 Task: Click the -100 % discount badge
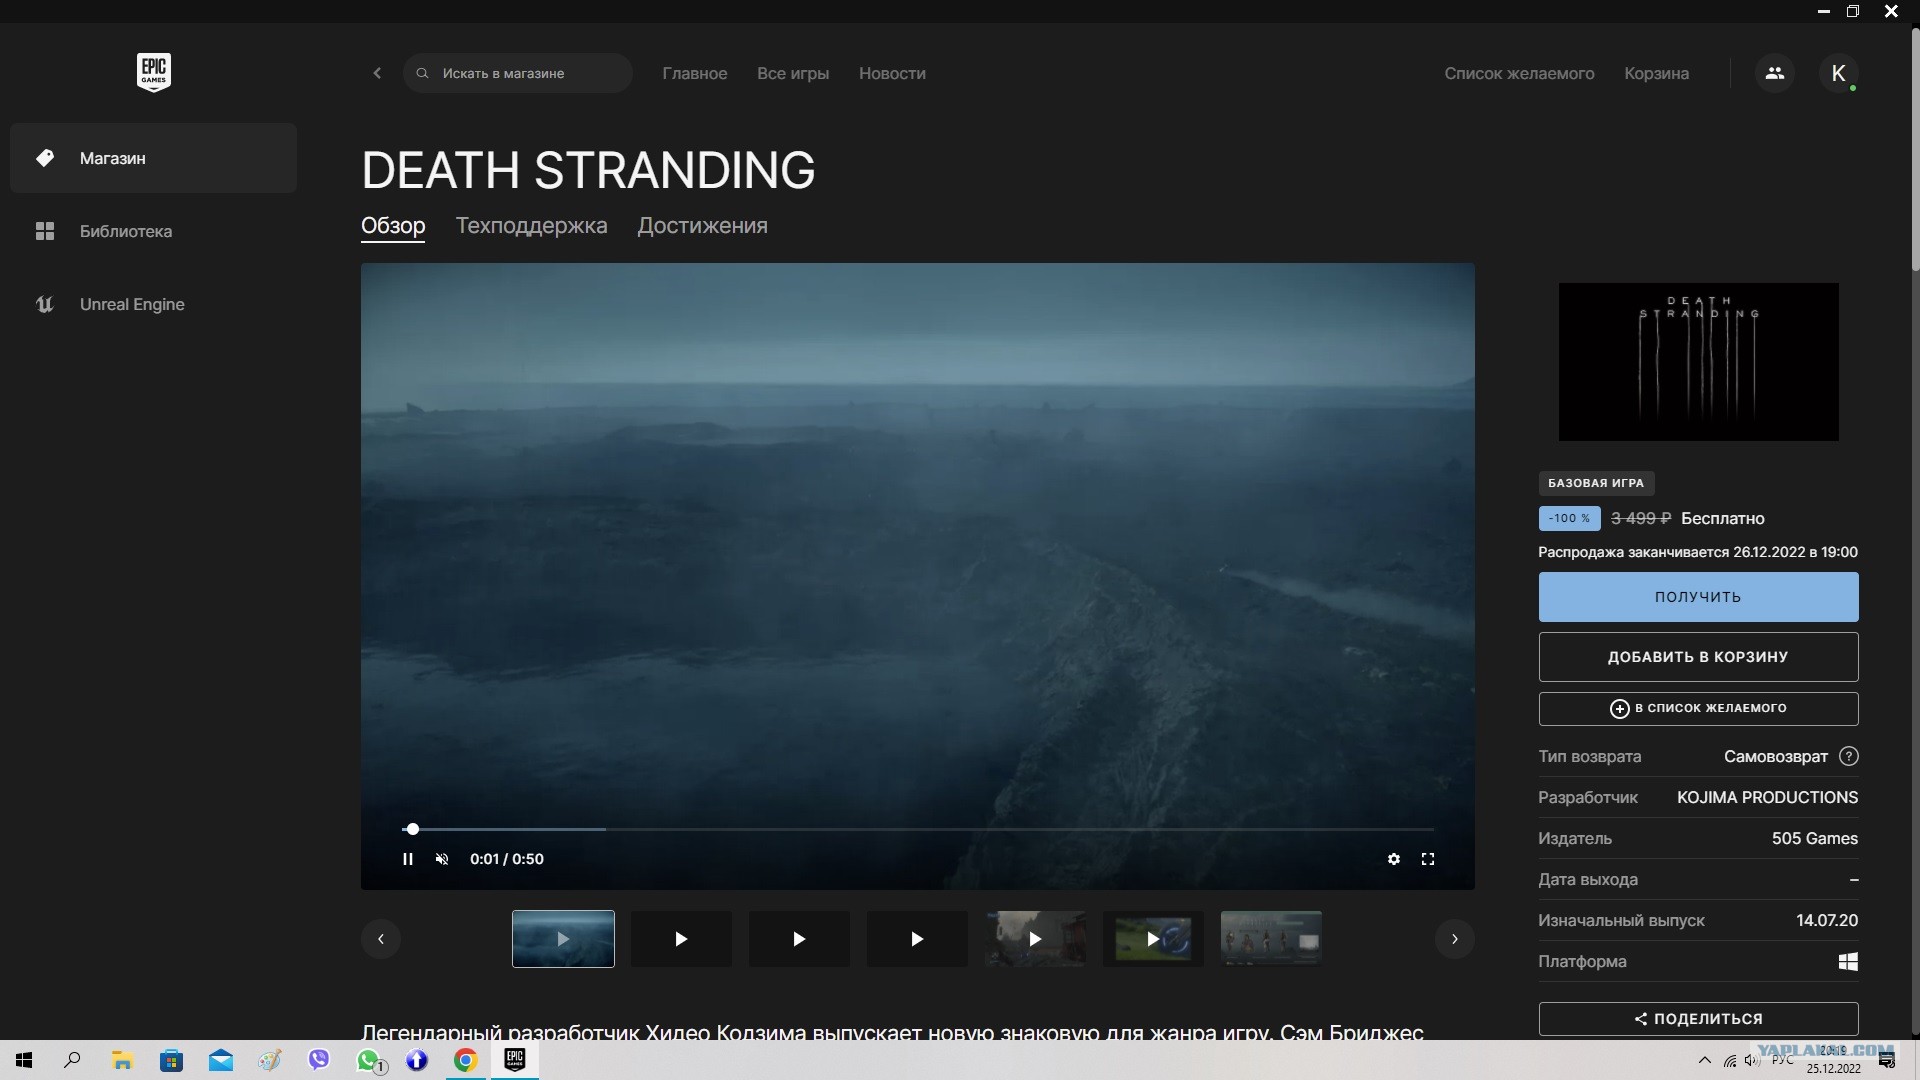point(1569,518)
